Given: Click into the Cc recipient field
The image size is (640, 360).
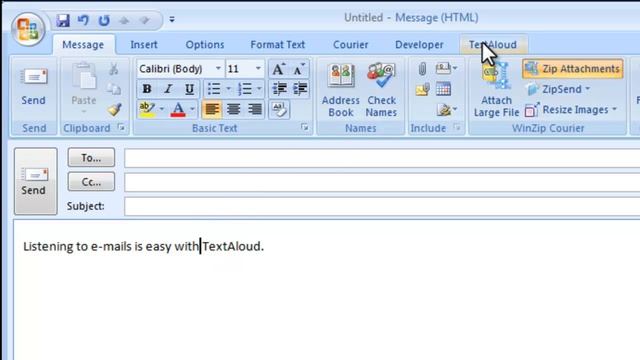Looking at the screenshot, I should pos(382,182).
